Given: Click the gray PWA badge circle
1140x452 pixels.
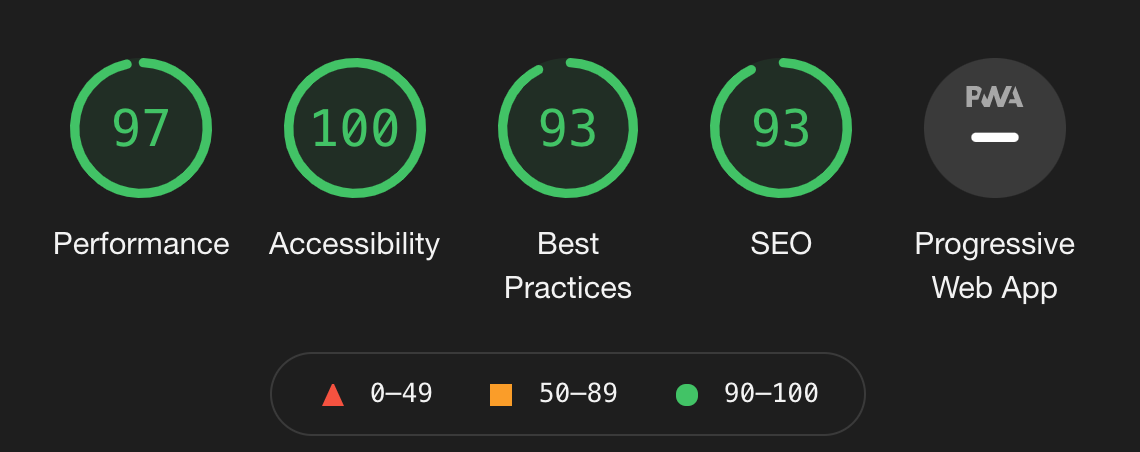Looking at the screenshot, I should (995, 128).
